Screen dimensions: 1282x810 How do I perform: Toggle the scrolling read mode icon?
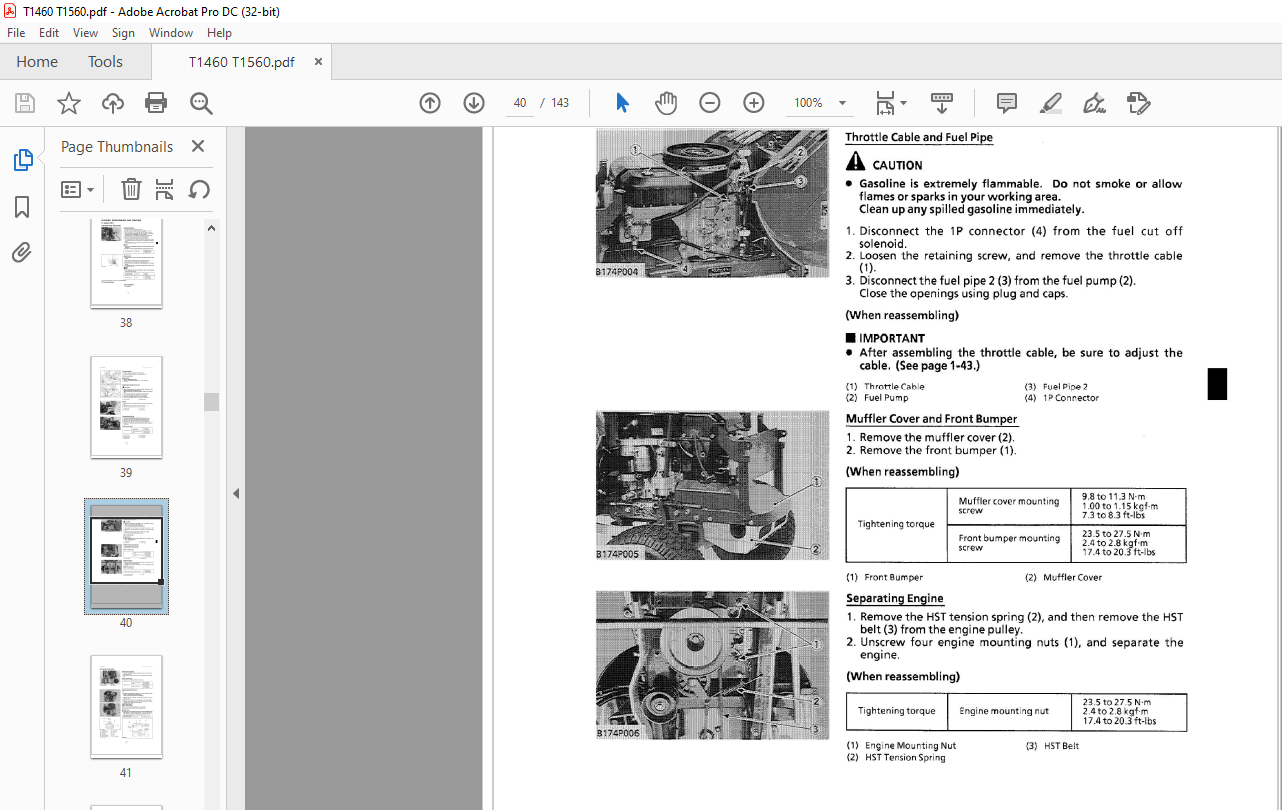tap(942, 103)
